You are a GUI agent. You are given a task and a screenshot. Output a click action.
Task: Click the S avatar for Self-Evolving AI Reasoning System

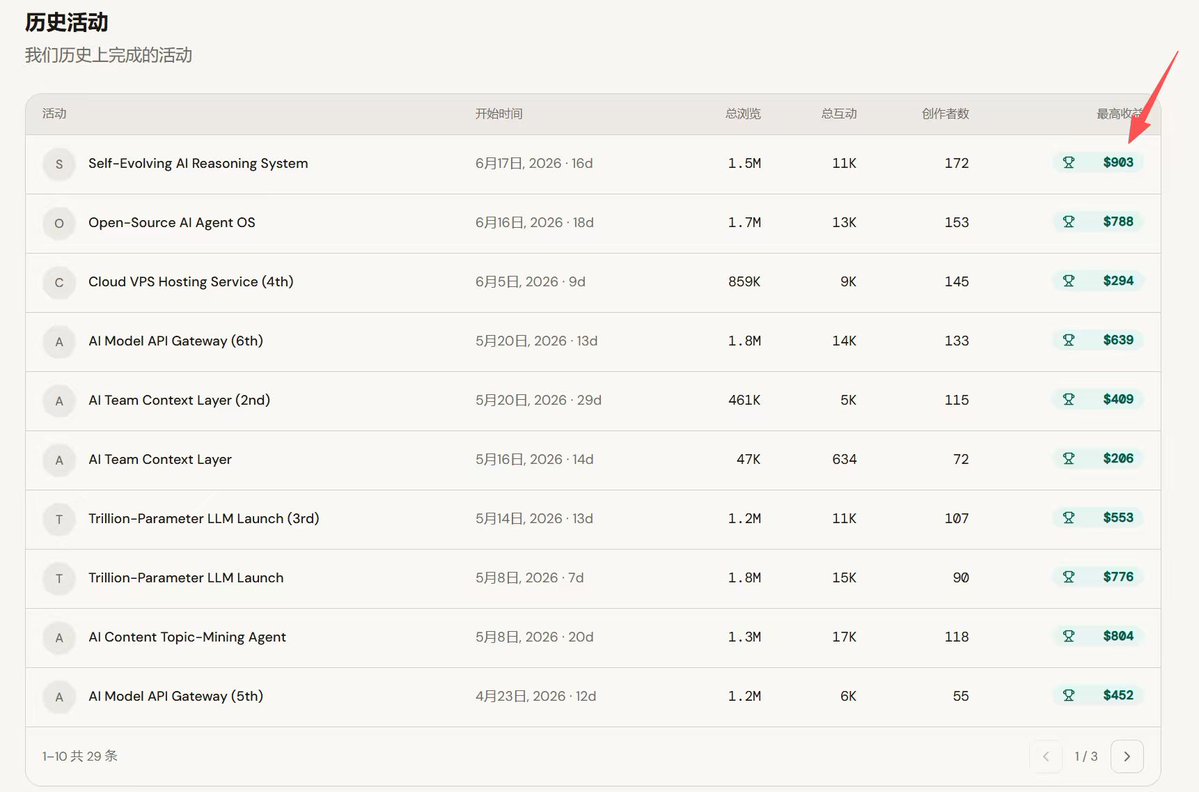pos(59,164)
